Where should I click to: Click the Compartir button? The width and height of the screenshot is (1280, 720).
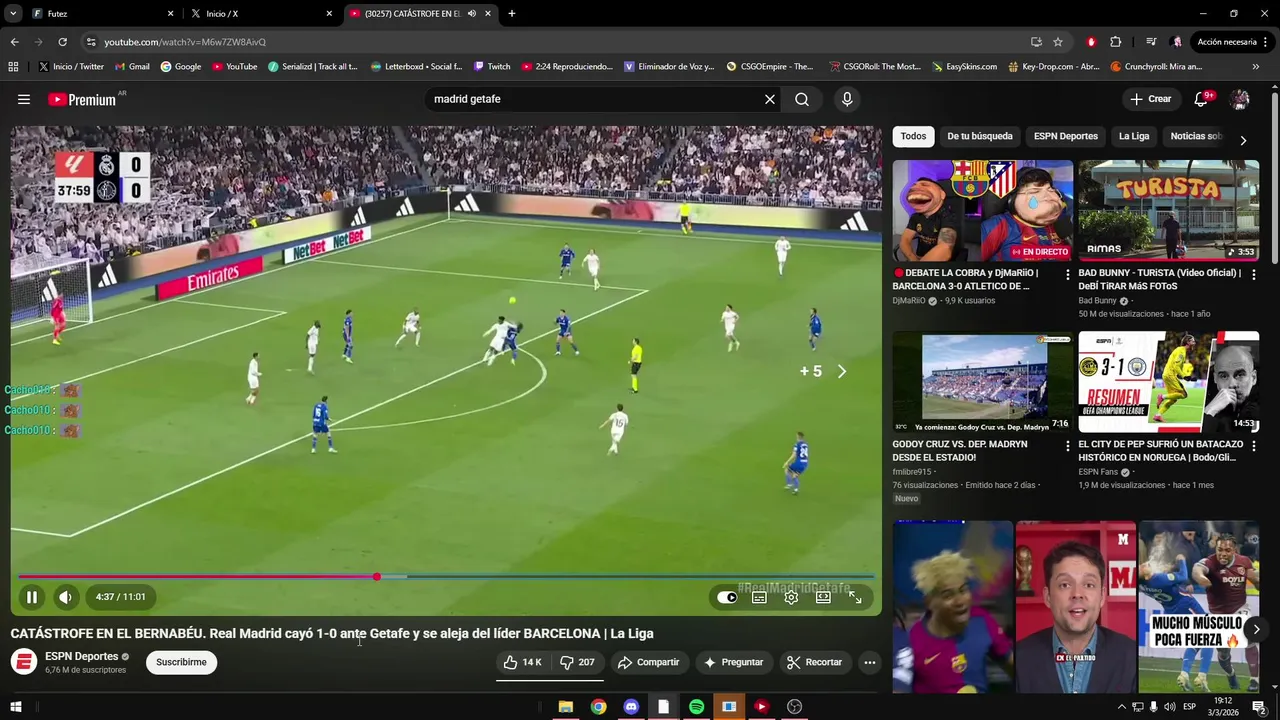click(x=648, y=662)
